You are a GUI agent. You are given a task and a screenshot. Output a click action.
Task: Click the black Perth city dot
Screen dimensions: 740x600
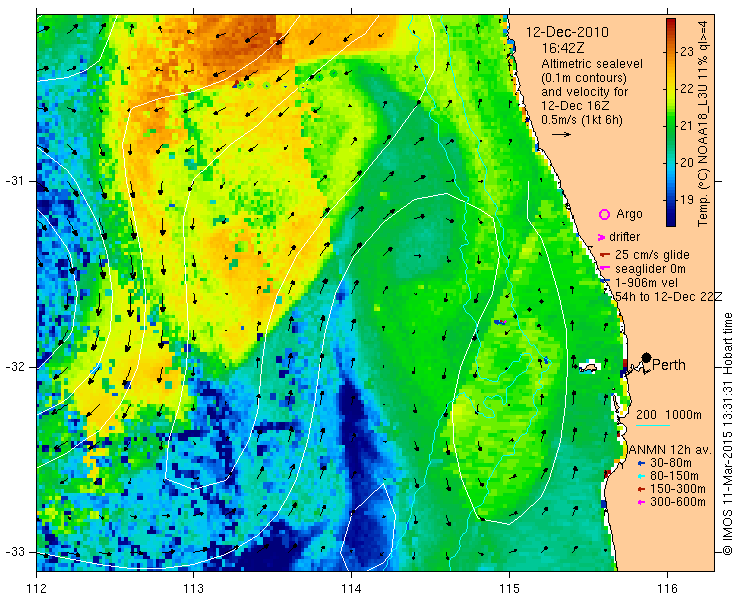tap(647, 358)
